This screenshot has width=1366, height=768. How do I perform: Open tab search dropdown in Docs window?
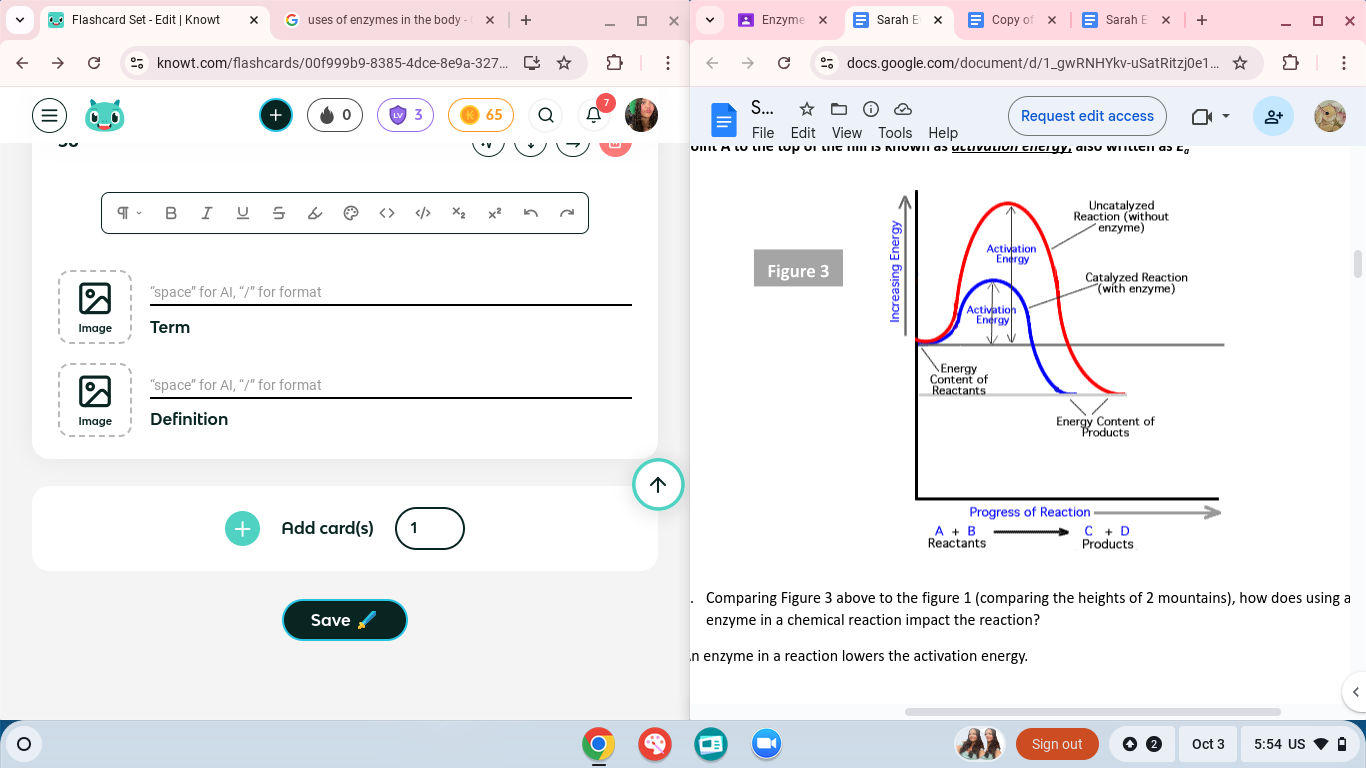[x=709, y=20]
